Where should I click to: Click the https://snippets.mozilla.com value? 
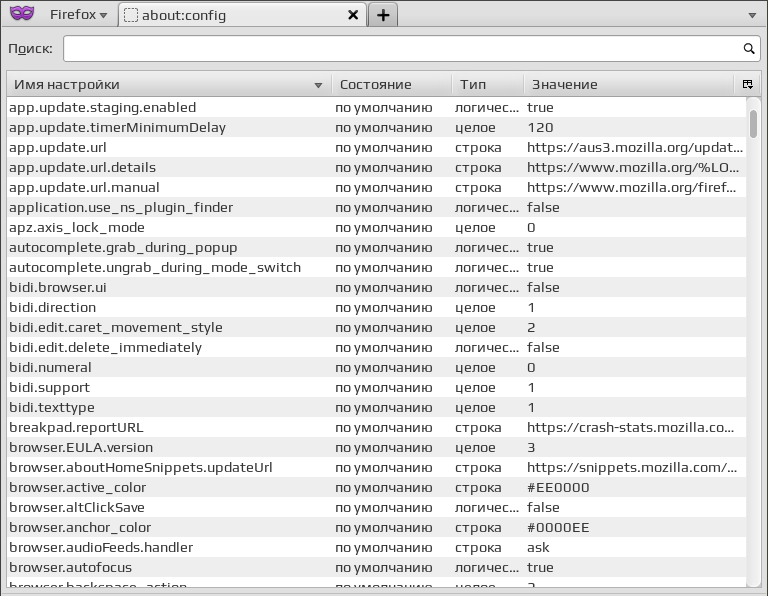pos(632,468)
